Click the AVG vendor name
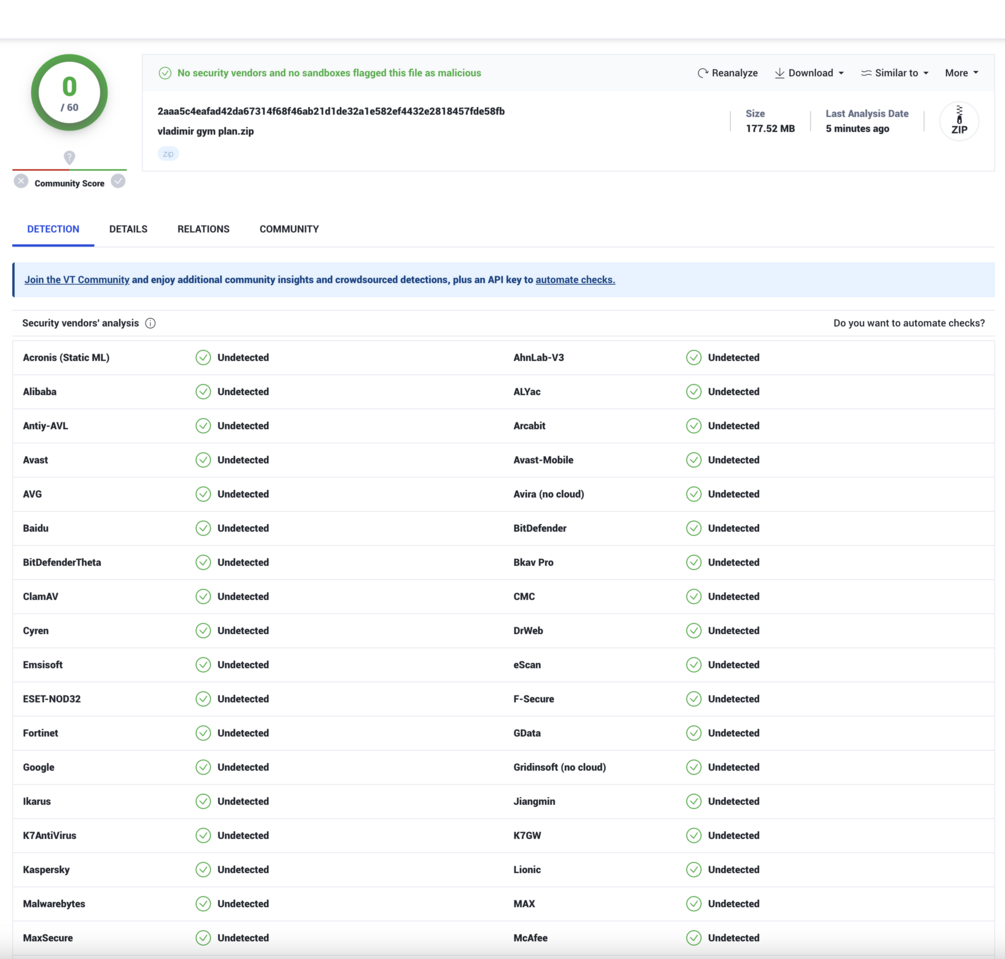1005x959 pixels. click(x=32, y=494)
